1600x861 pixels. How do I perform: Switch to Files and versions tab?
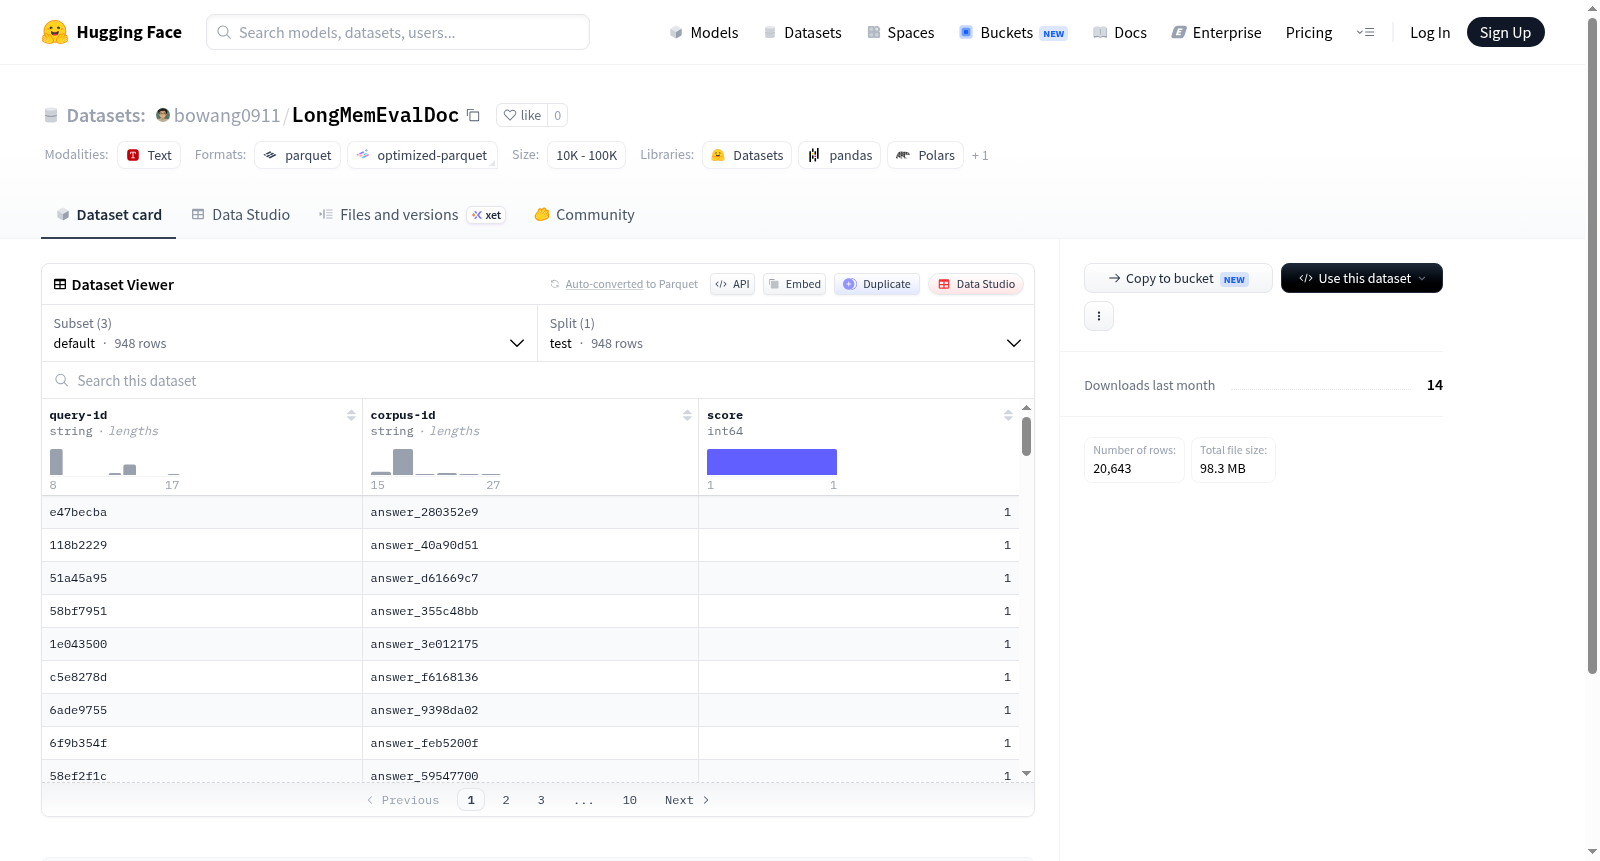(x=412, y=214)
